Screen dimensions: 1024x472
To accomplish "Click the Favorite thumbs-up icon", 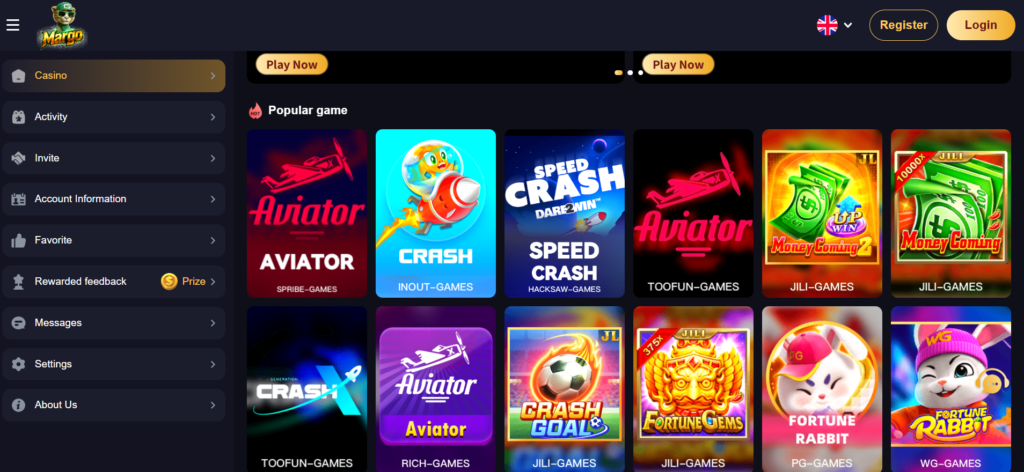I will [18, 240].
